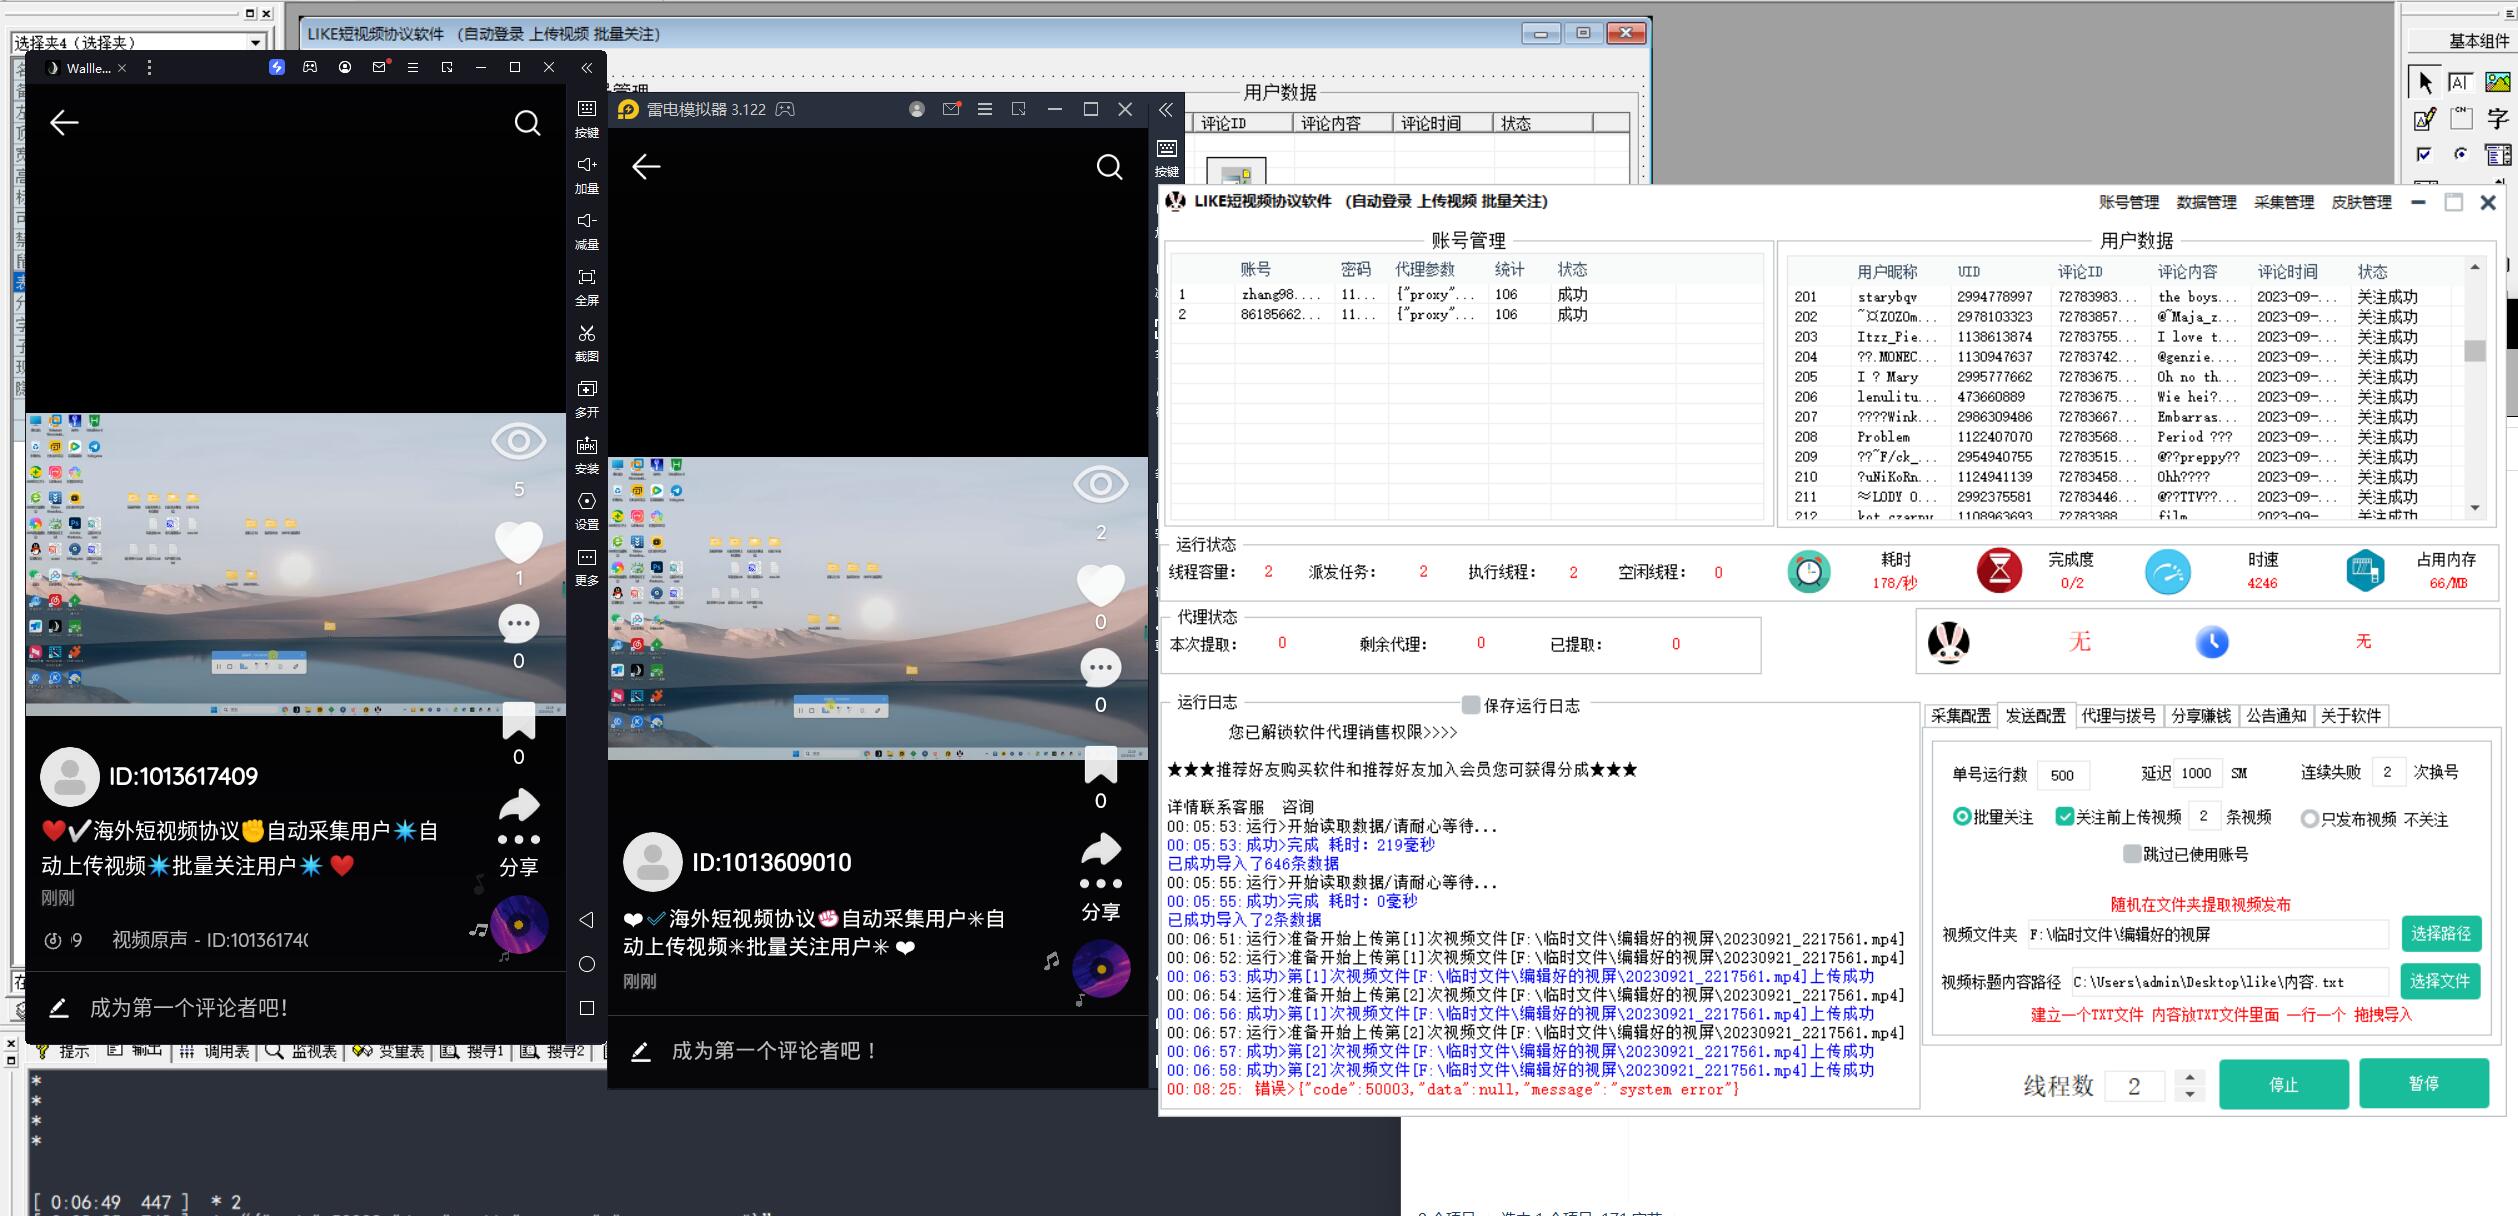The height and width of the screenshot is (1216, 2518).
Task: Open the 选择夹4 dropdown at top left
Action: pyautogui.click(x=256, y=42)
